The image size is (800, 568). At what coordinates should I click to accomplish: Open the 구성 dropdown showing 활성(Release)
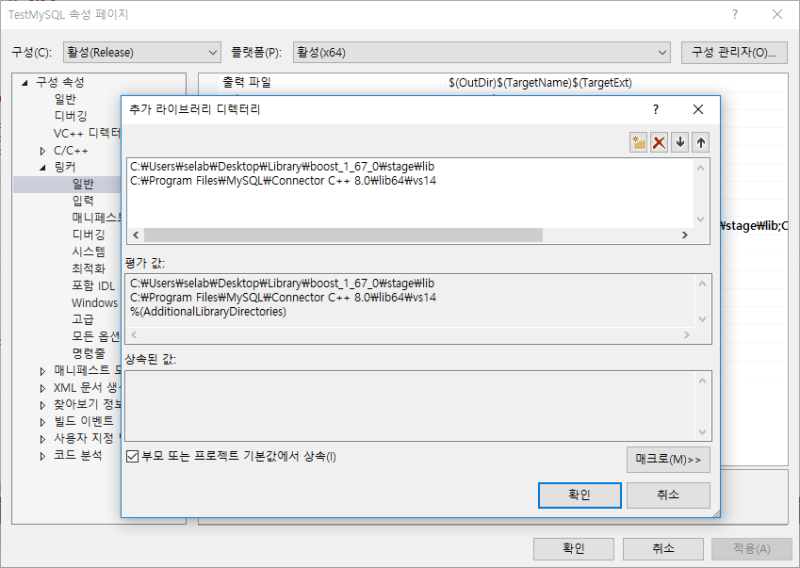142,53
